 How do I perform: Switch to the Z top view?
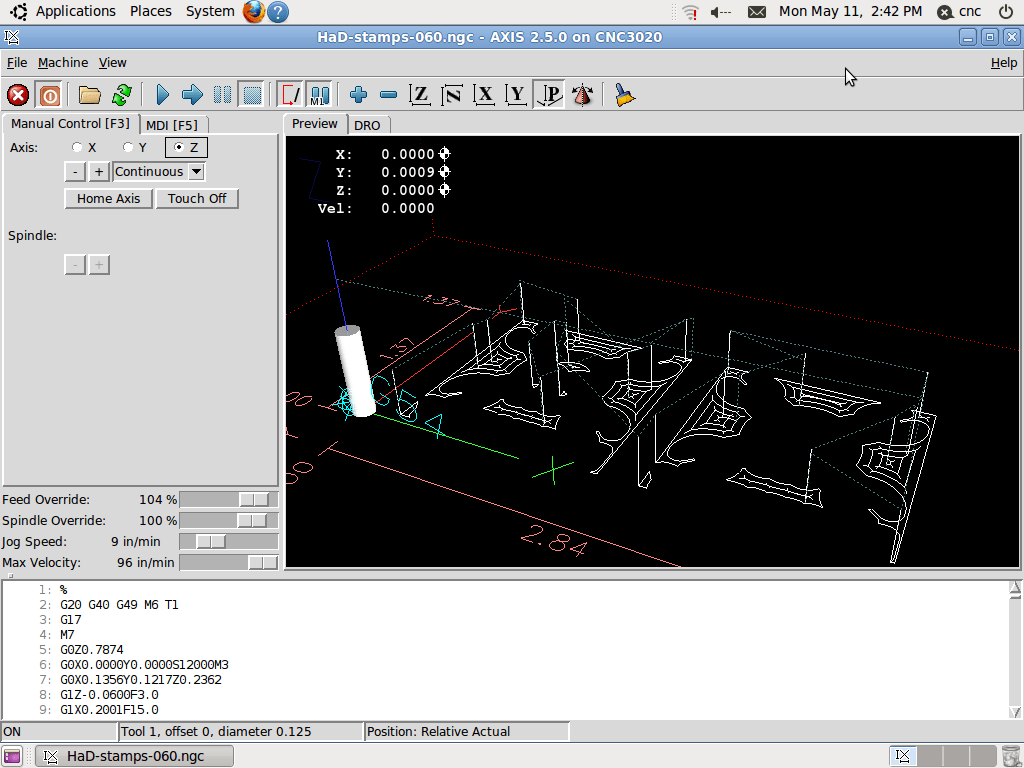click(x=421, y=95)
